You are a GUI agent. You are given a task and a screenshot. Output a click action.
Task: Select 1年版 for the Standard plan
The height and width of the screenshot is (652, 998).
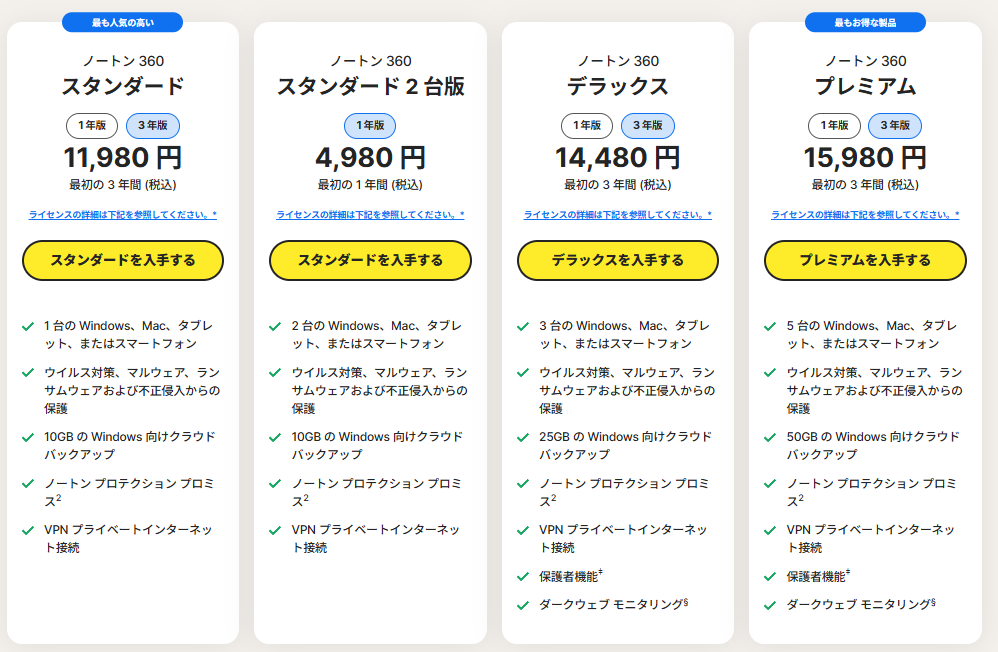point(92,125)
